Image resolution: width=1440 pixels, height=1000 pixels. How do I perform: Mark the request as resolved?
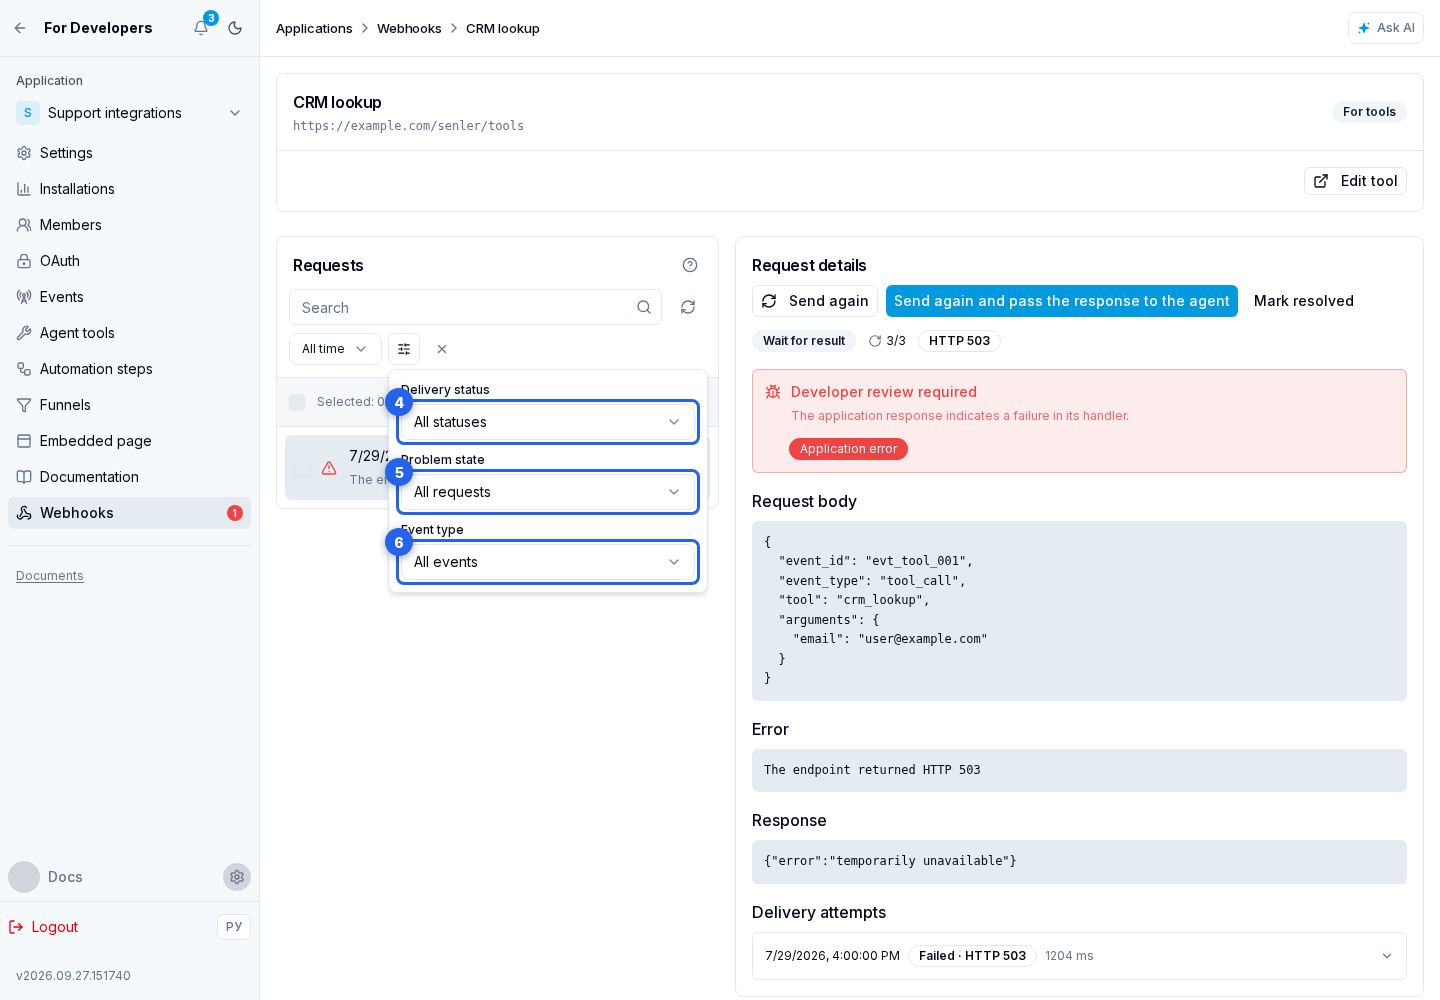tap(1304, 301)
